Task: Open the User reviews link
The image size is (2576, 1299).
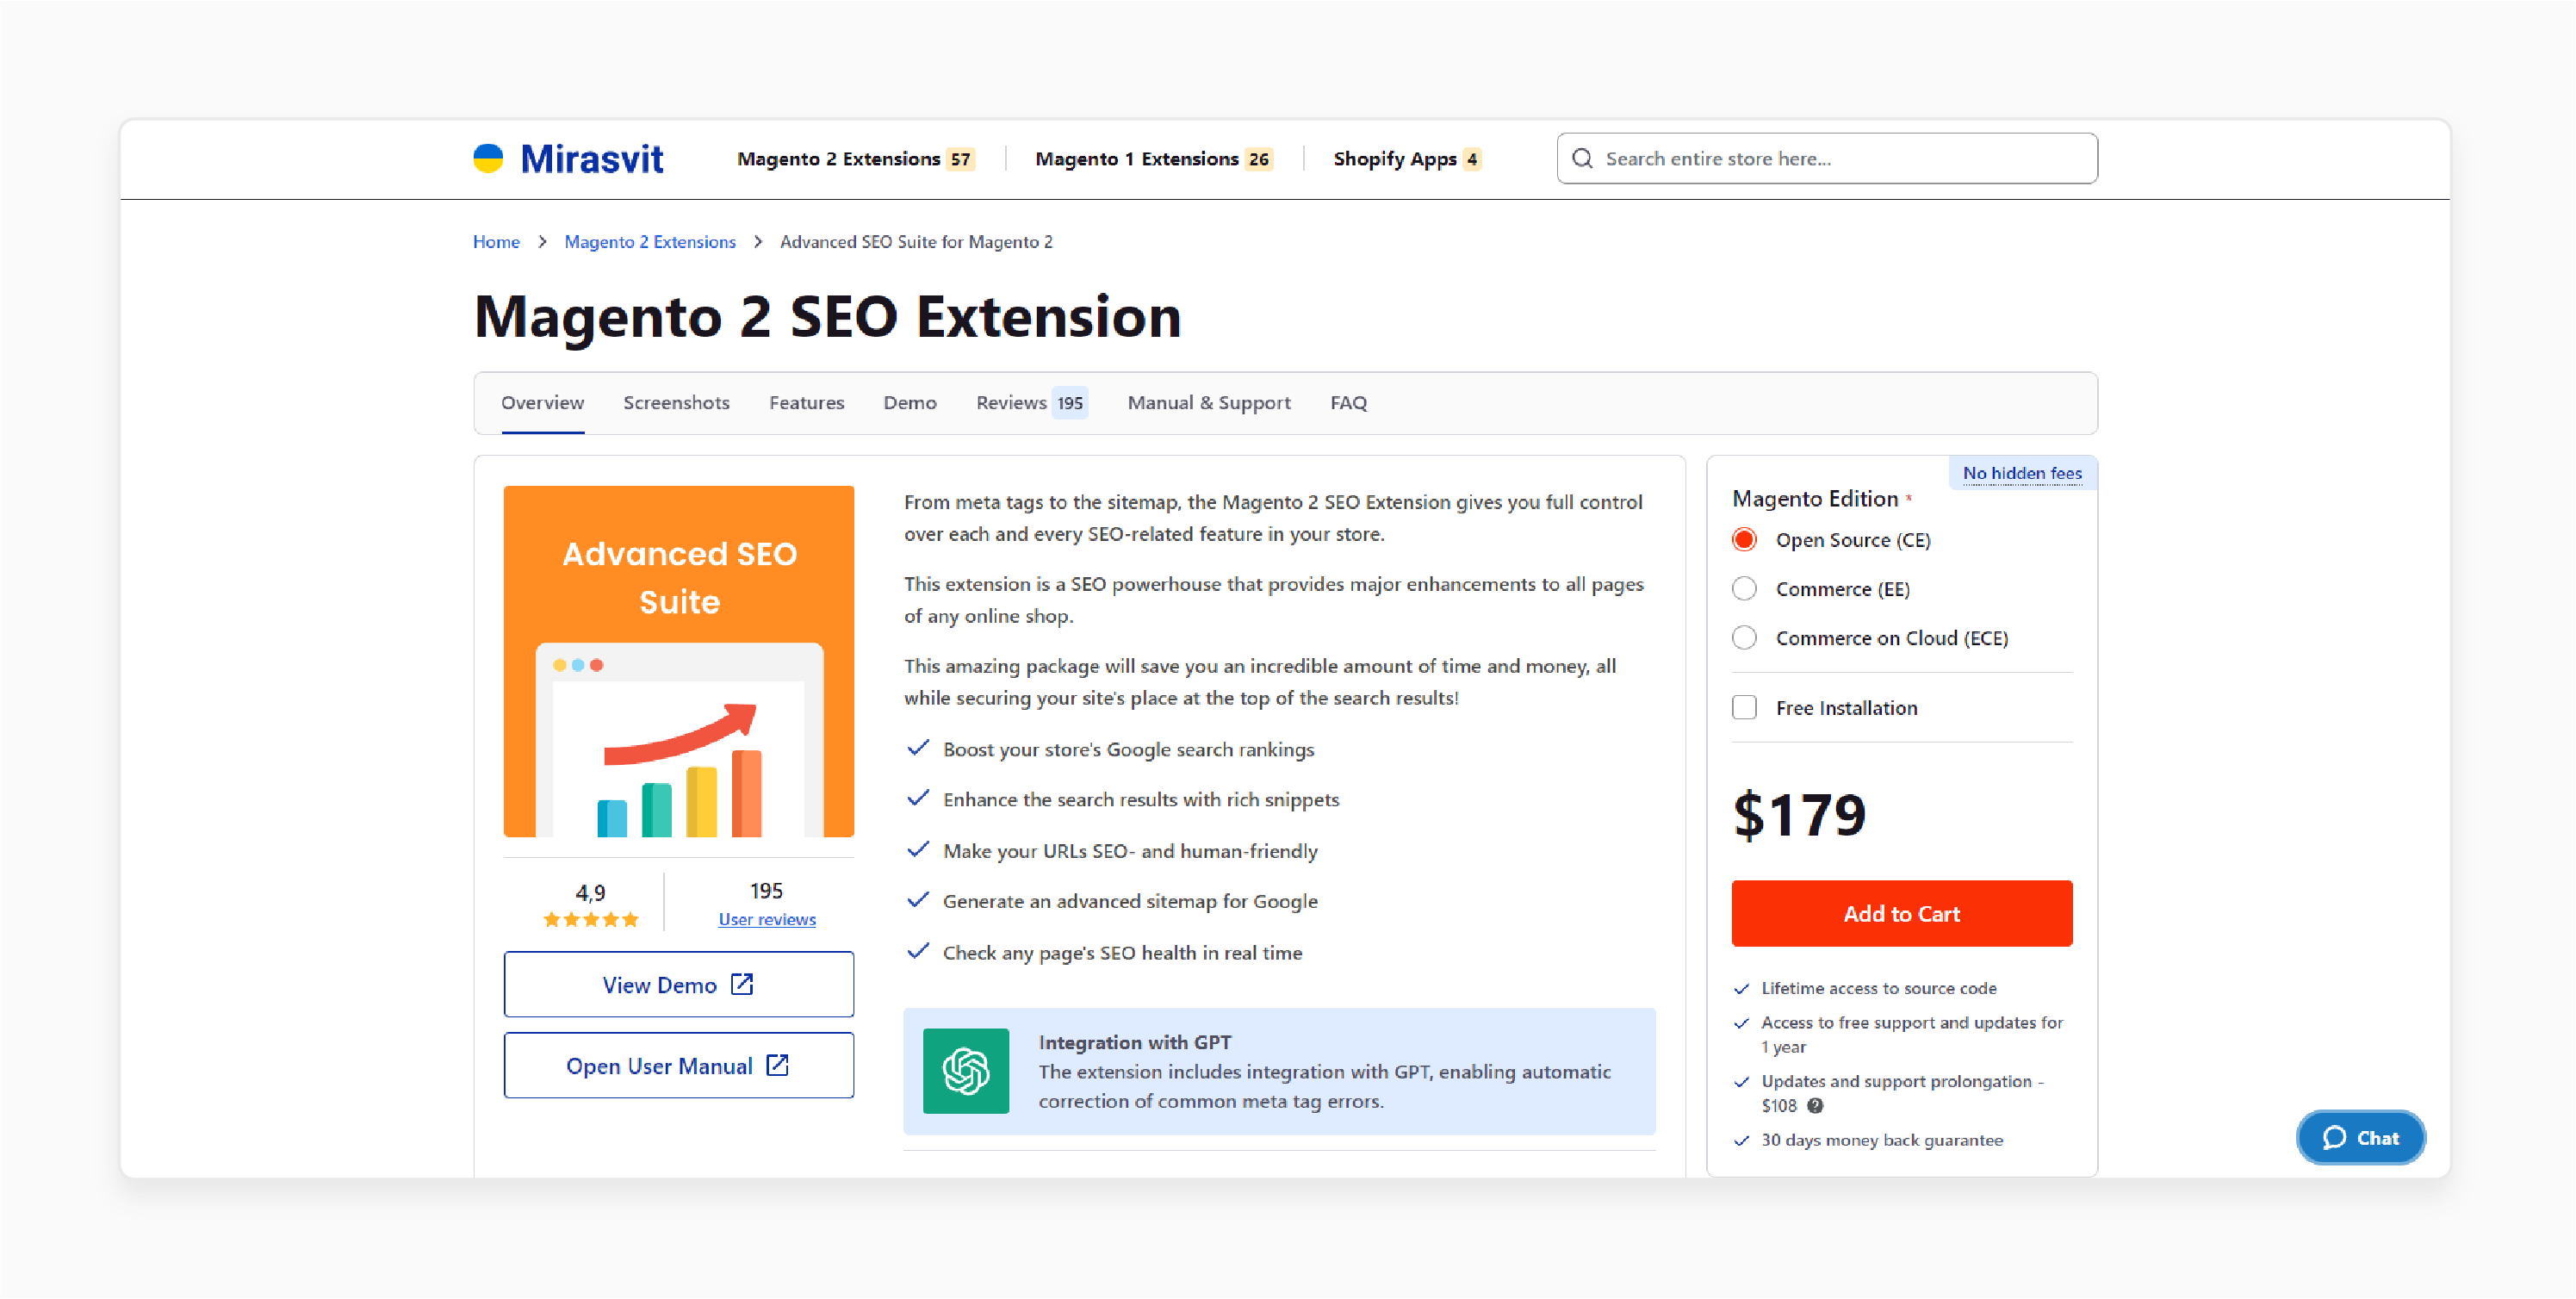Action: click(767, 919)
